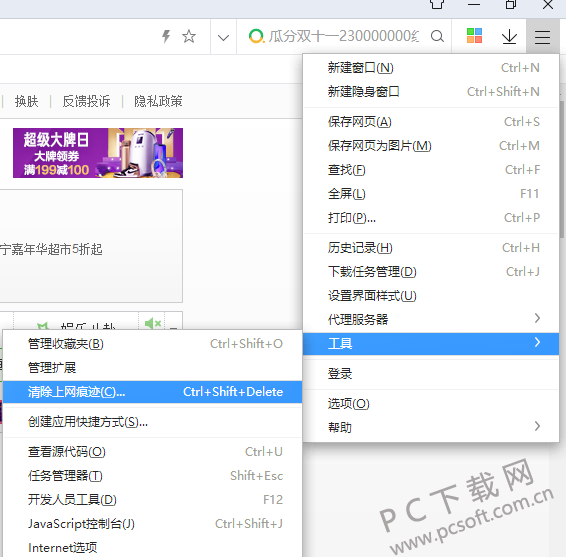Select 全屏(L) menu entry
Screen dimensions: 566x557
click(431, 194)
